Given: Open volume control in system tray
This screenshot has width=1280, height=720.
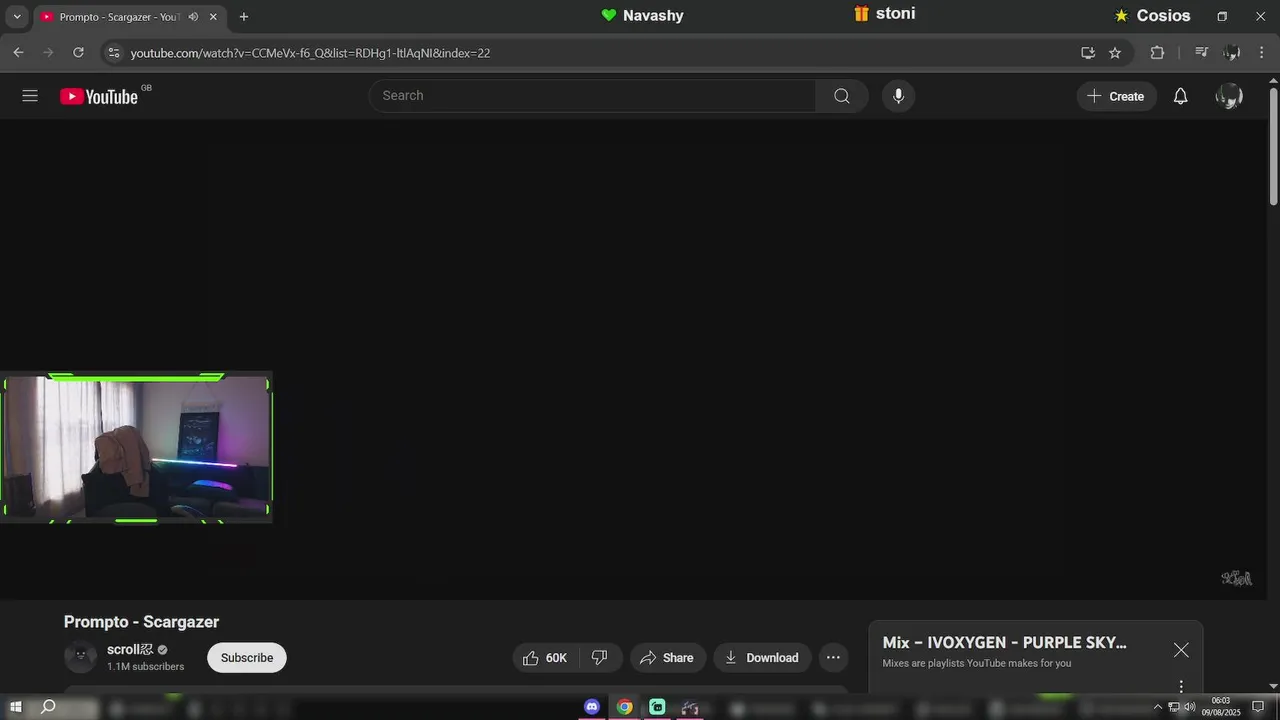Looking at the screenshot, I should coord(1190,707).
